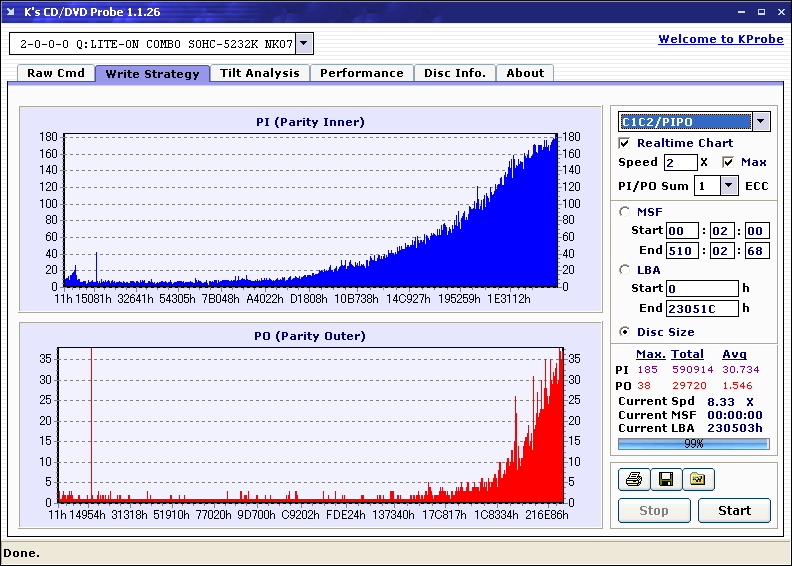Switch to the Performance tab

point(362,73)
